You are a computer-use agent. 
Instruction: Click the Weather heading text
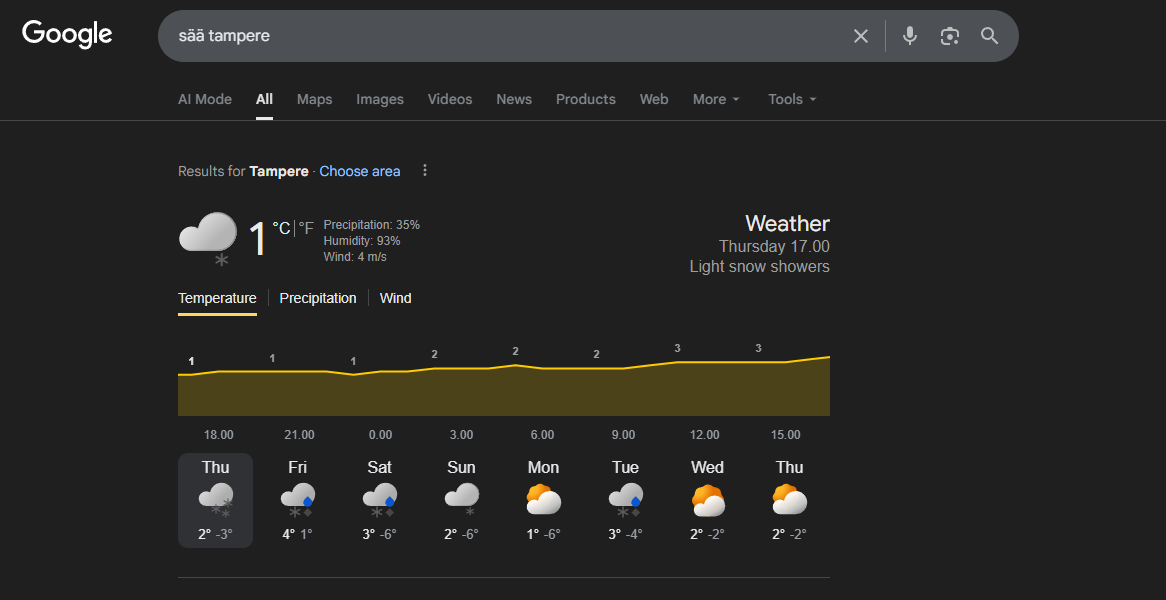pyautogui.click(x=787, y=223)
